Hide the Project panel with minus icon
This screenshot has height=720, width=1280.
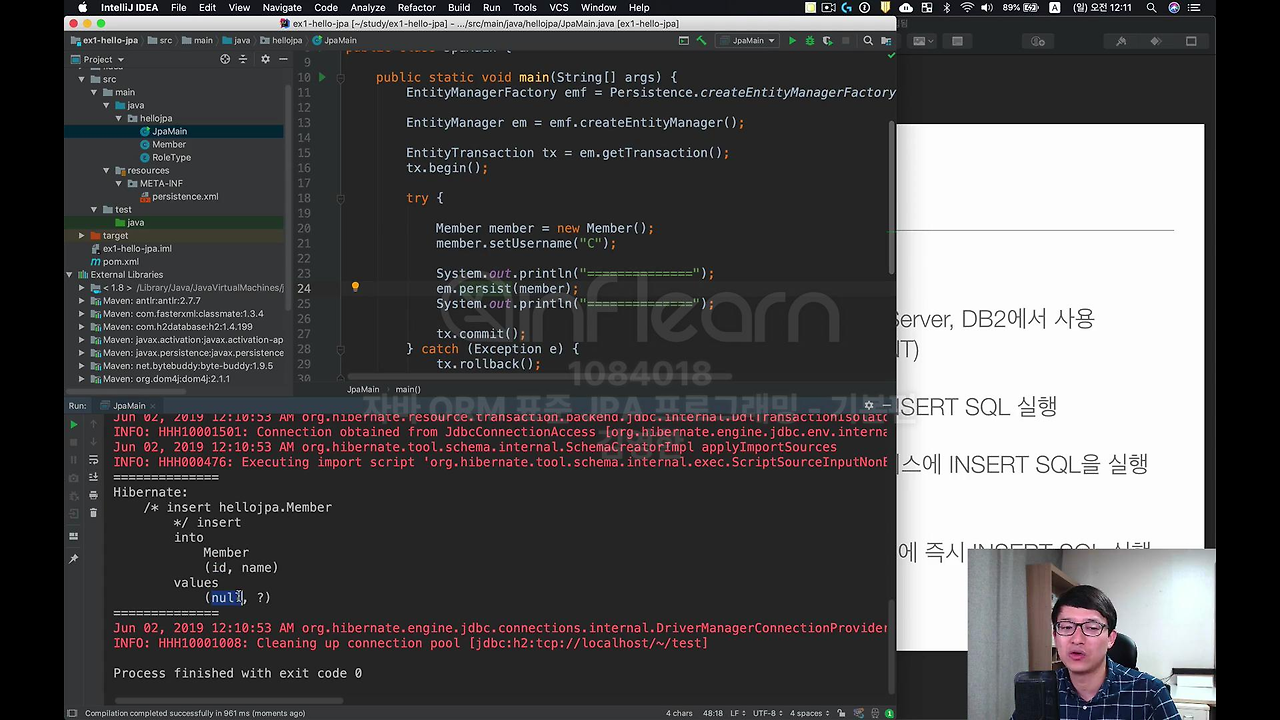tap(283, 59)
